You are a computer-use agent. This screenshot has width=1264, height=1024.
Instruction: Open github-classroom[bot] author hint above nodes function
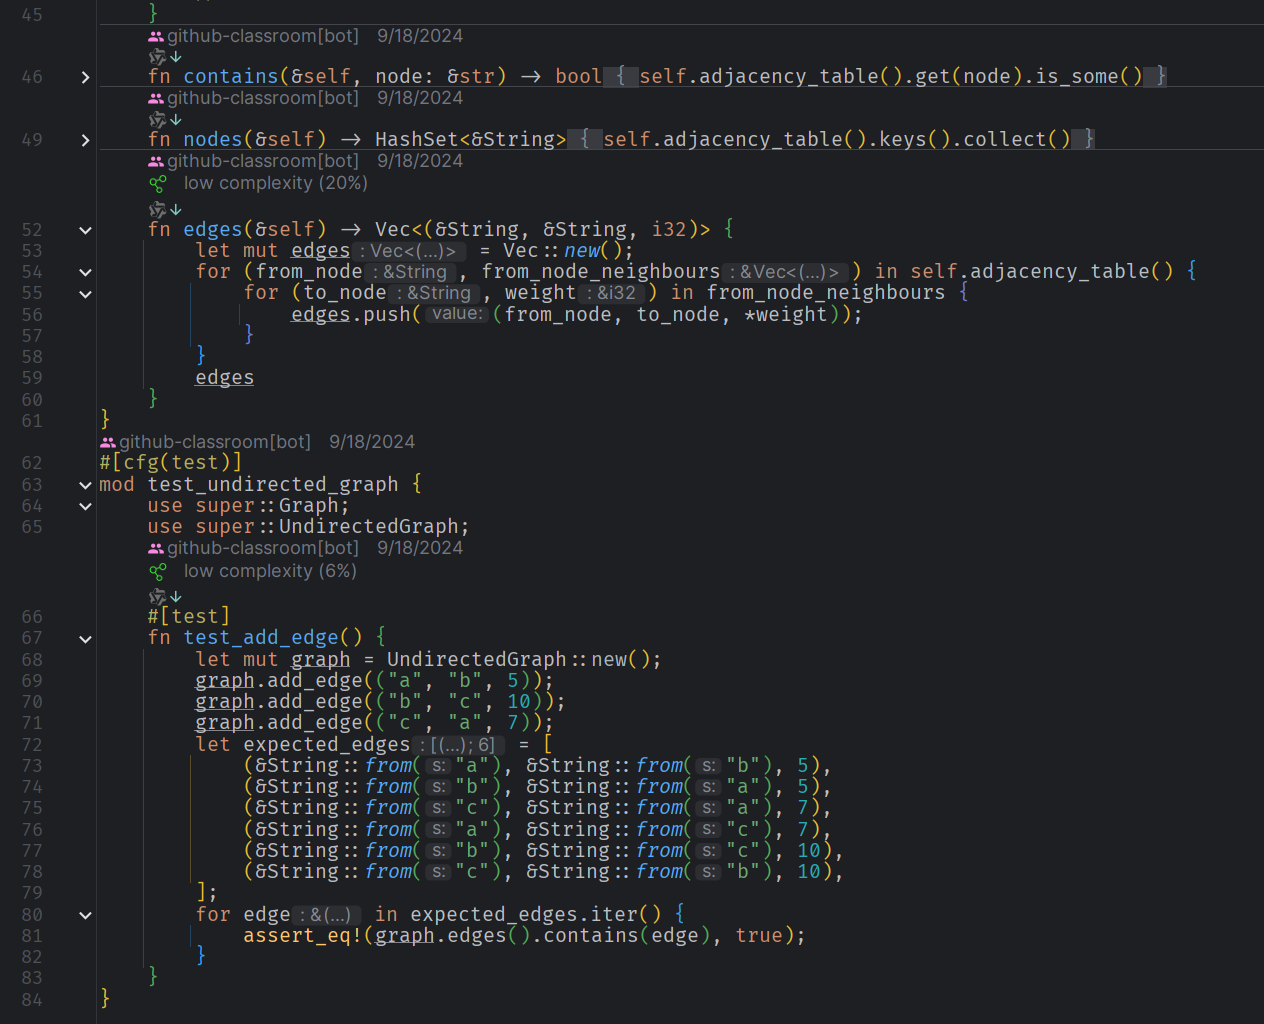262,98
